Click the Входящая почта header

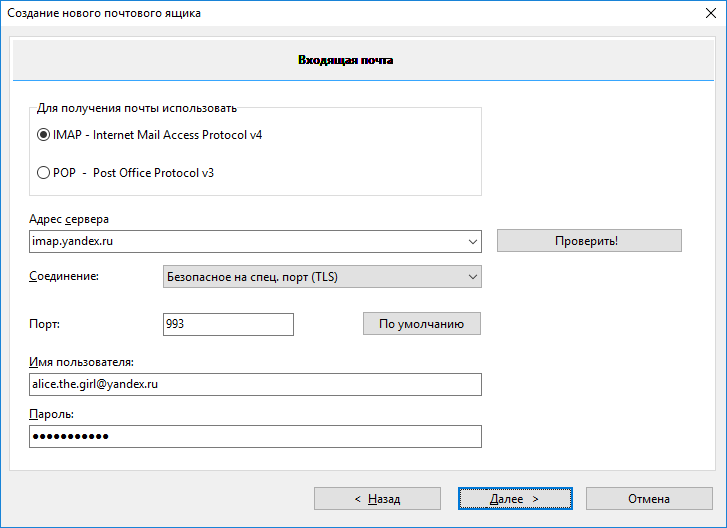(x=345, y=60)
